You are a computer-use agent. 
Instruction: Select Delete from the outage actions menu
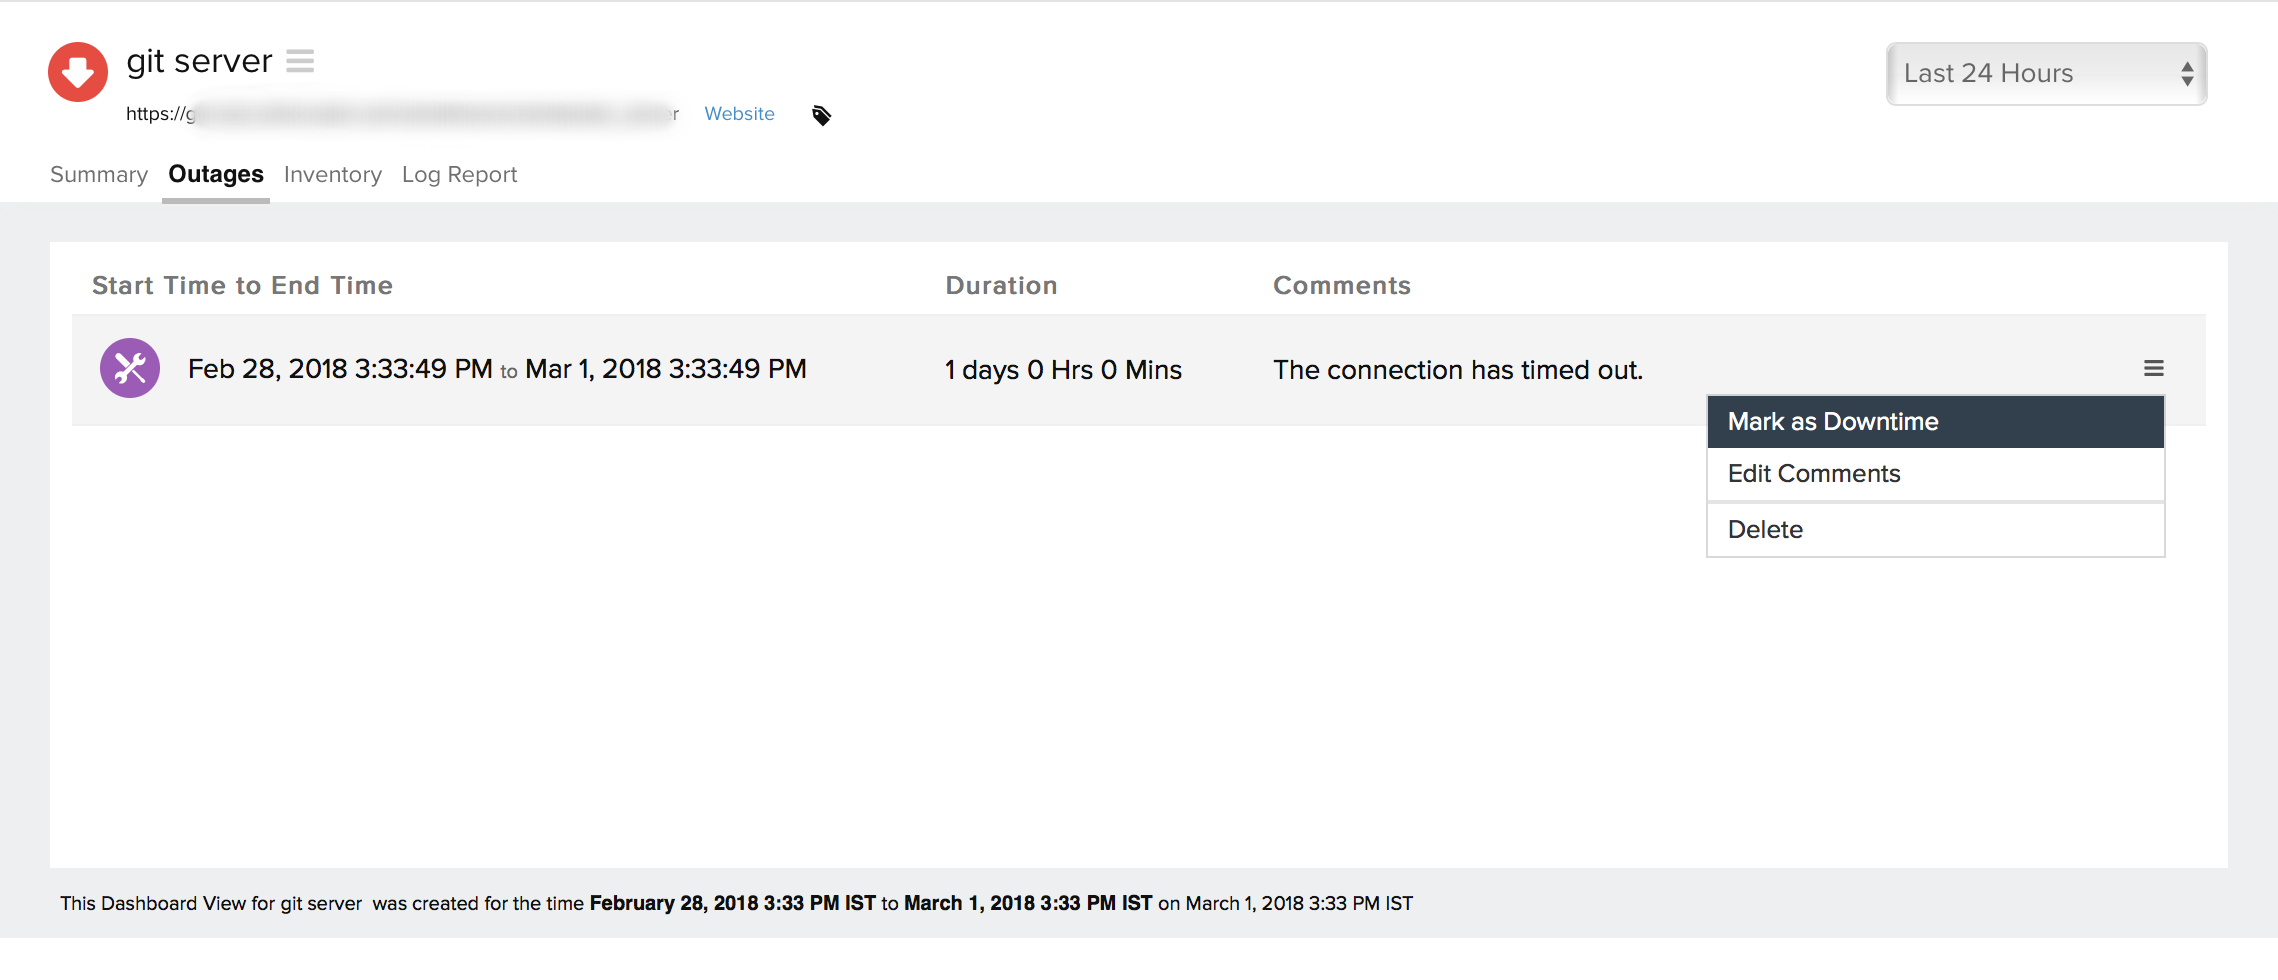[1765, 529]
